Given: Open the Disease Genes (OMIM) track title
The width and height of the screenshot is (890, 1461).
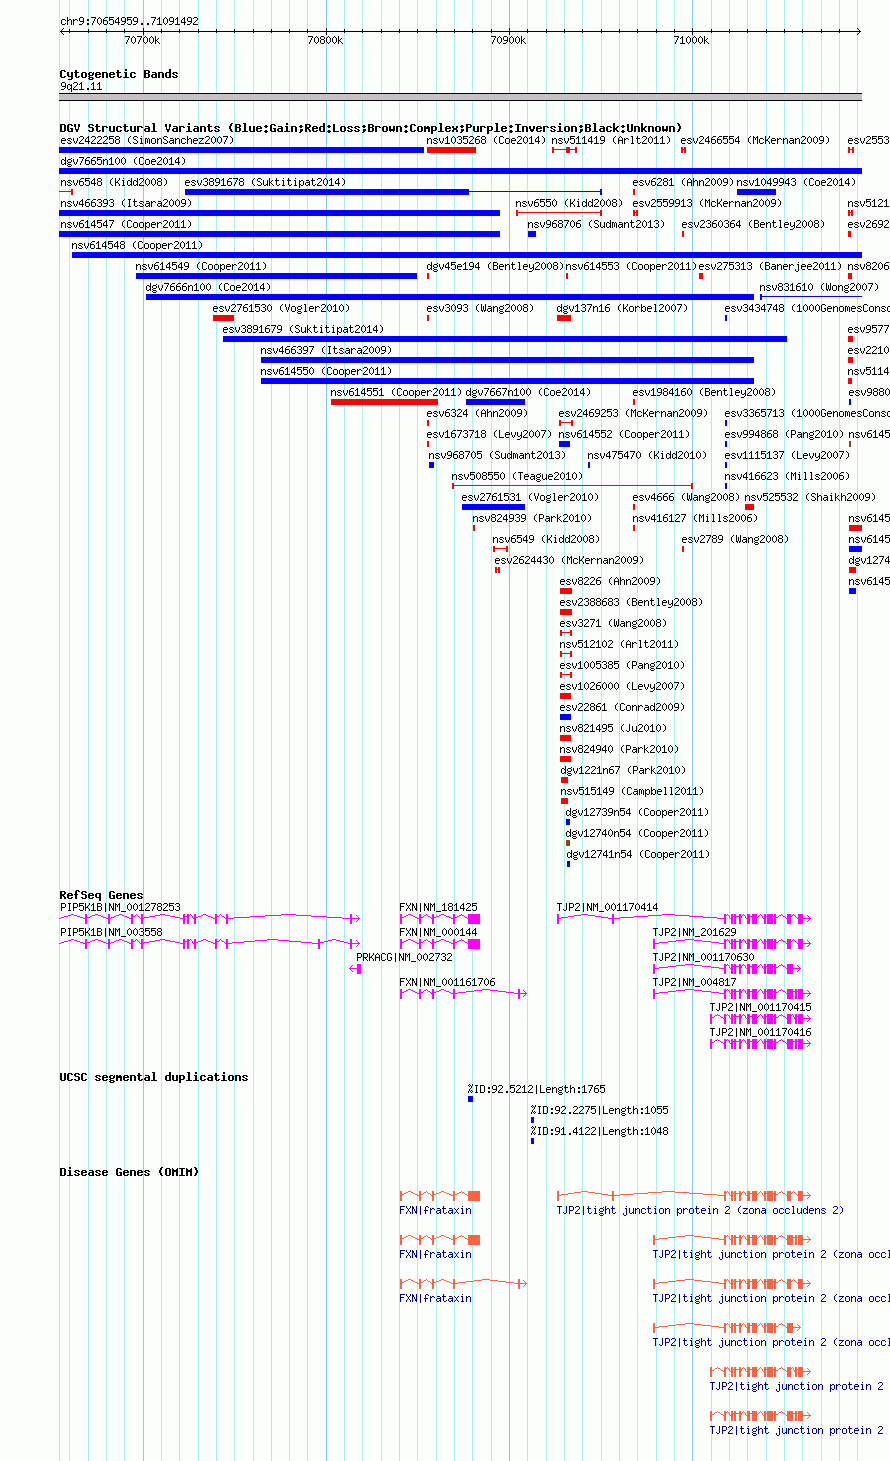Looking at the screenshot, I should coord(129,1172).
